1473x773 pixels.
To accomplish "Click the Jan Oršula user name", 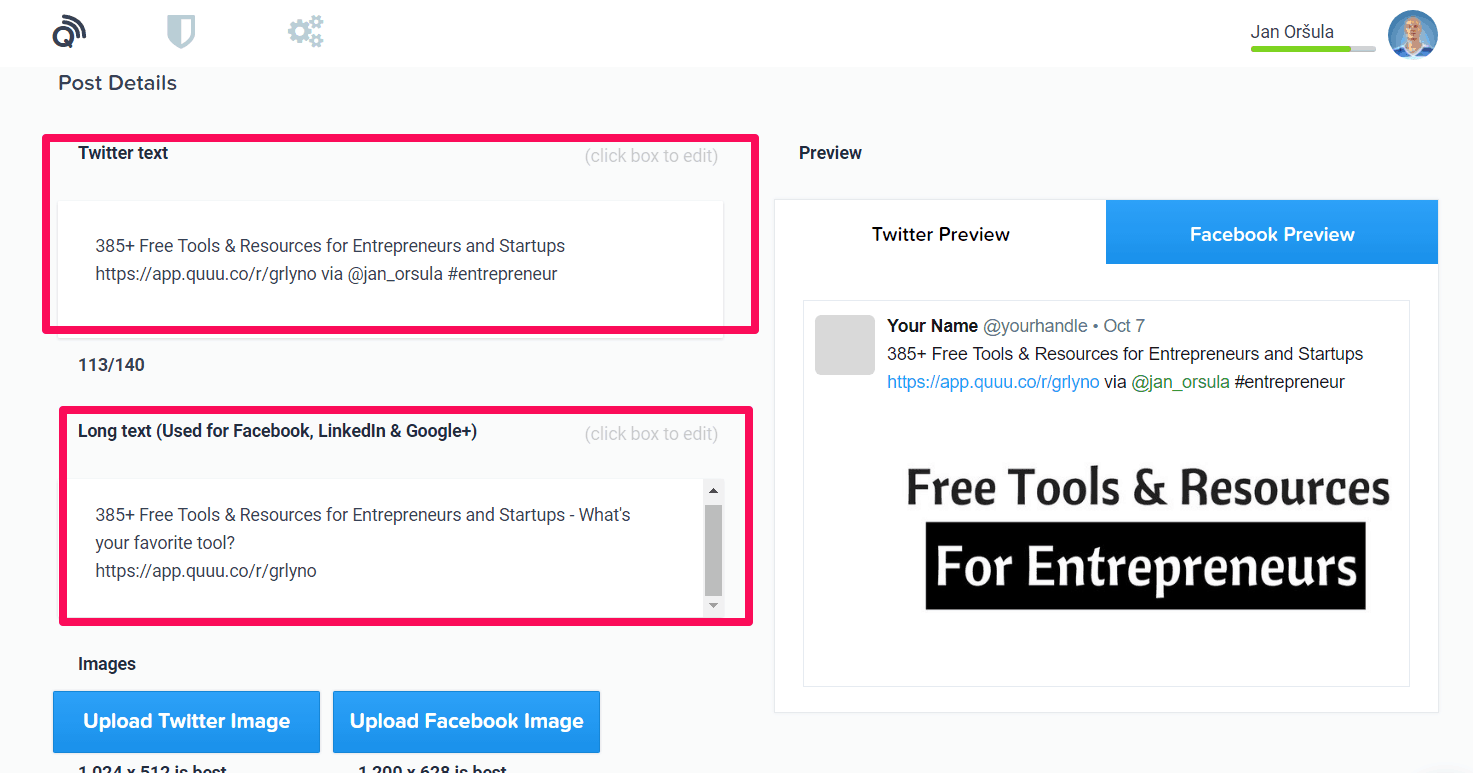I will tap(1291, 31).
